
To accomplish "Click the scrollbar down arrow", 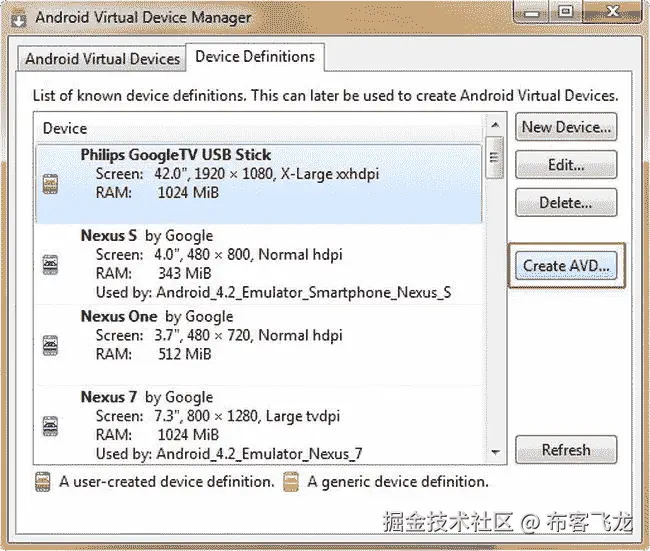I will 495,452.
